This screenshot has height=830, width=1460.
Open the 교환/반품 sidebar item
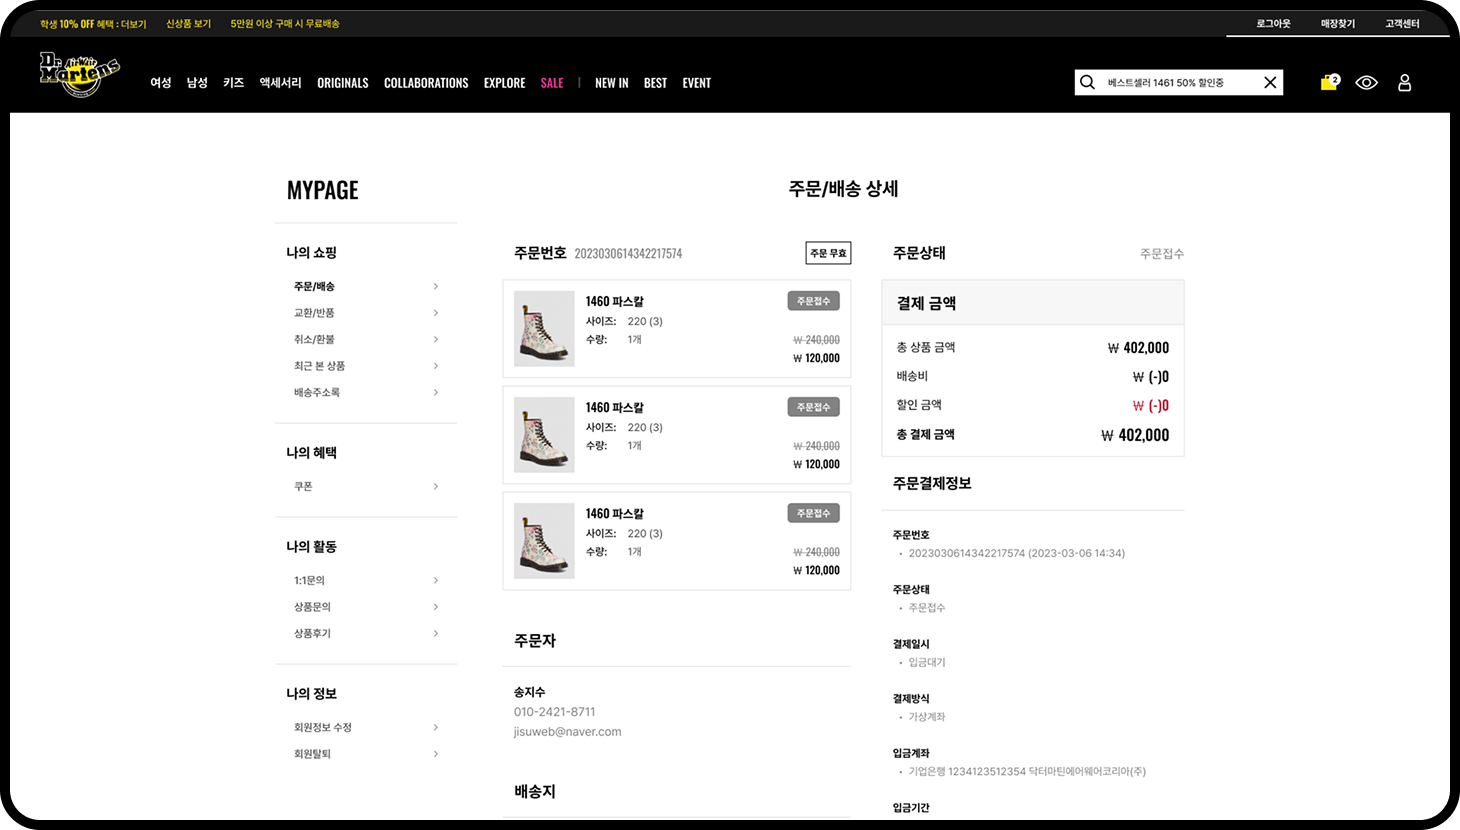pyautogui.click(x=314, y=313)
